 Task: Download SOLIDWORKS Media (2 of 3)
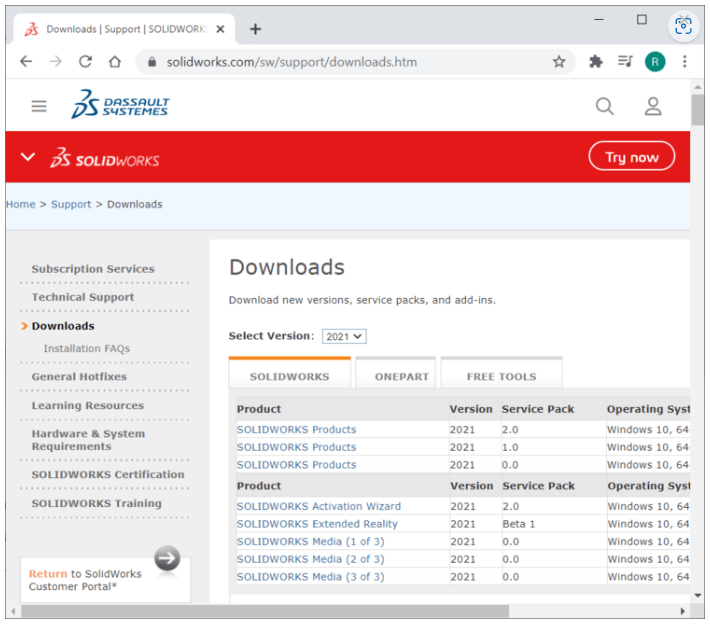coord(311,559)
